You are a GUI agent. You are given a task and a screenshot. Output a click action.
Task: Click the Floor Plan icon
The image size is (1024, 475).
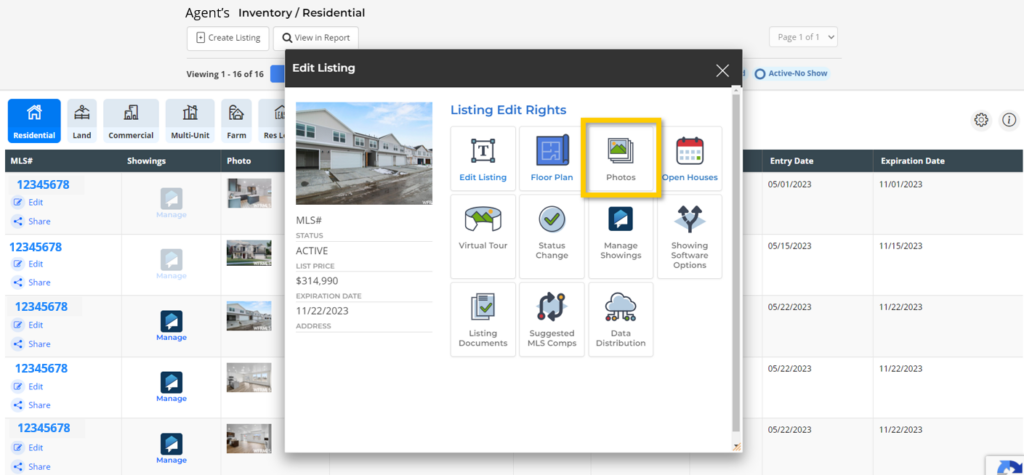[552, 159]
